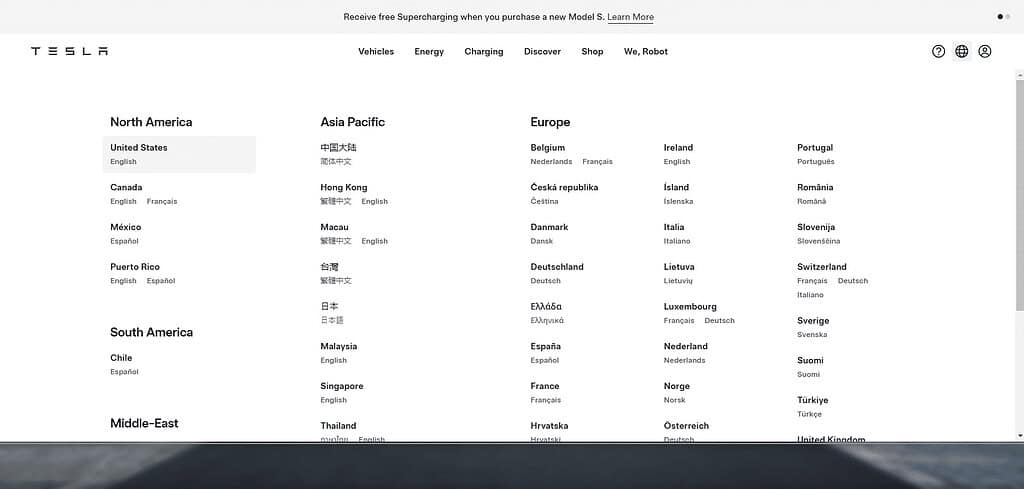The height and width of the screenshot is (489, 1024).
Task: Choose Luxembourg Deutsch
Action: (x=720, y=321)
